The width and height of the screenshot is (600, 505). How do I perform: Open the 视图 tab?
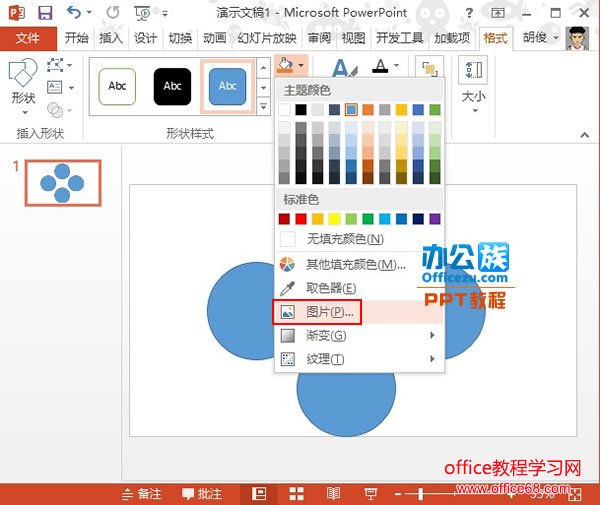pyautogui.click(x=354, y=38)
